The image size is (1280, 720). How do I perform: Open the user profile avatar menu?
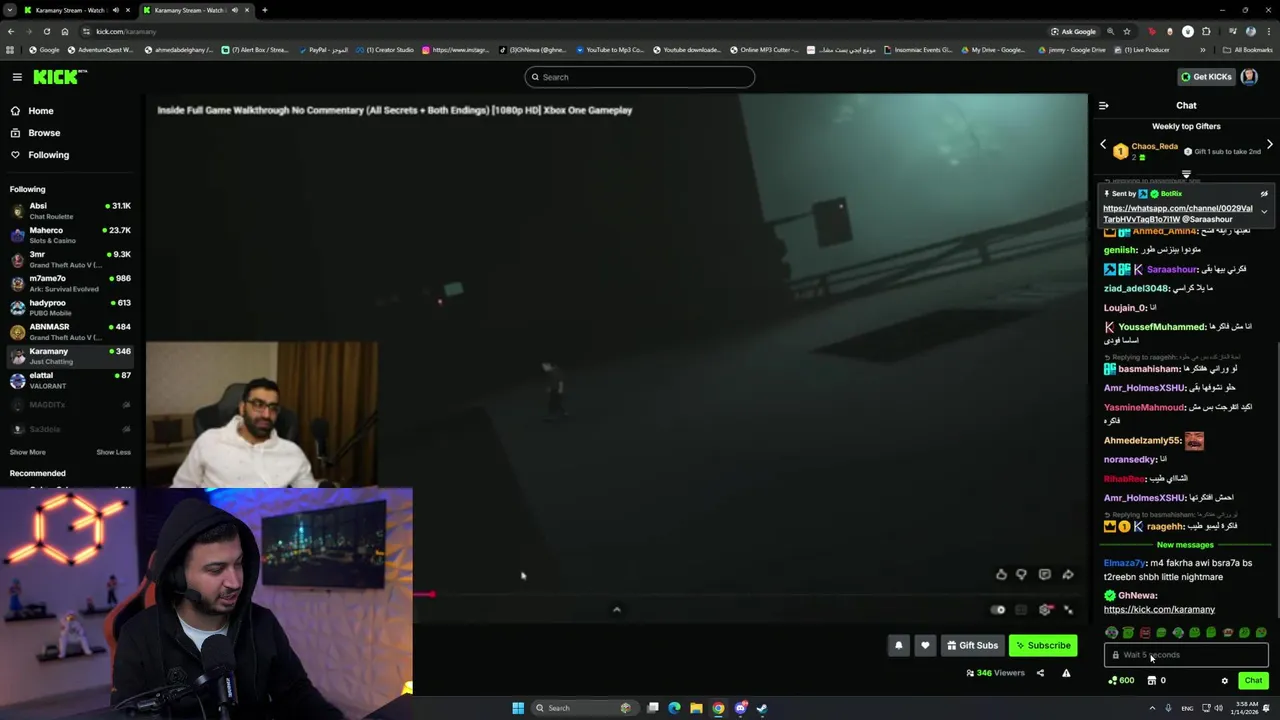[1249, 77]
